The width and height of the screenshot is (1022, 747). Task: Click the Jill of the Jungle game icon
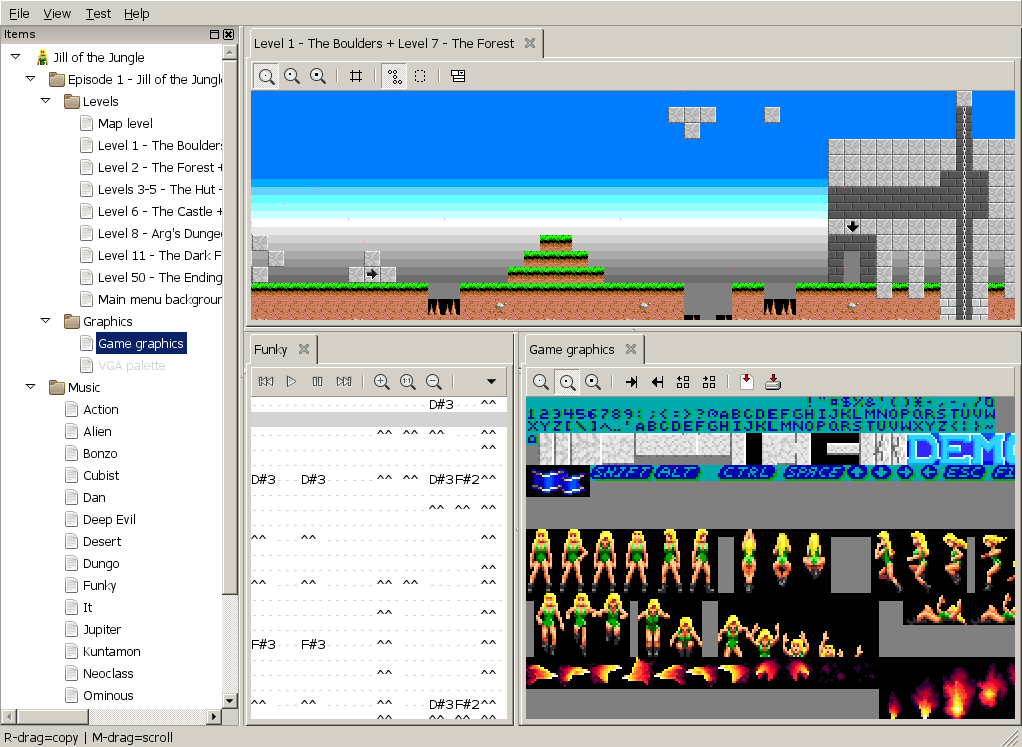click(42, 57)
